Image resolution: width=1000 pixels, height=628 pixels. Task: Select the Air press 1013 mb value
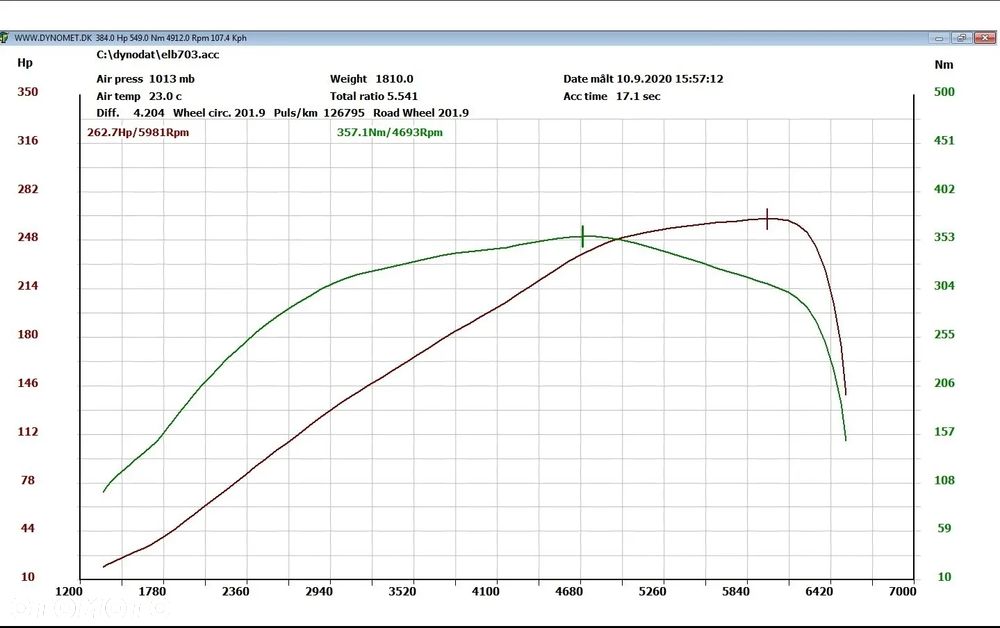pos(145,79)
